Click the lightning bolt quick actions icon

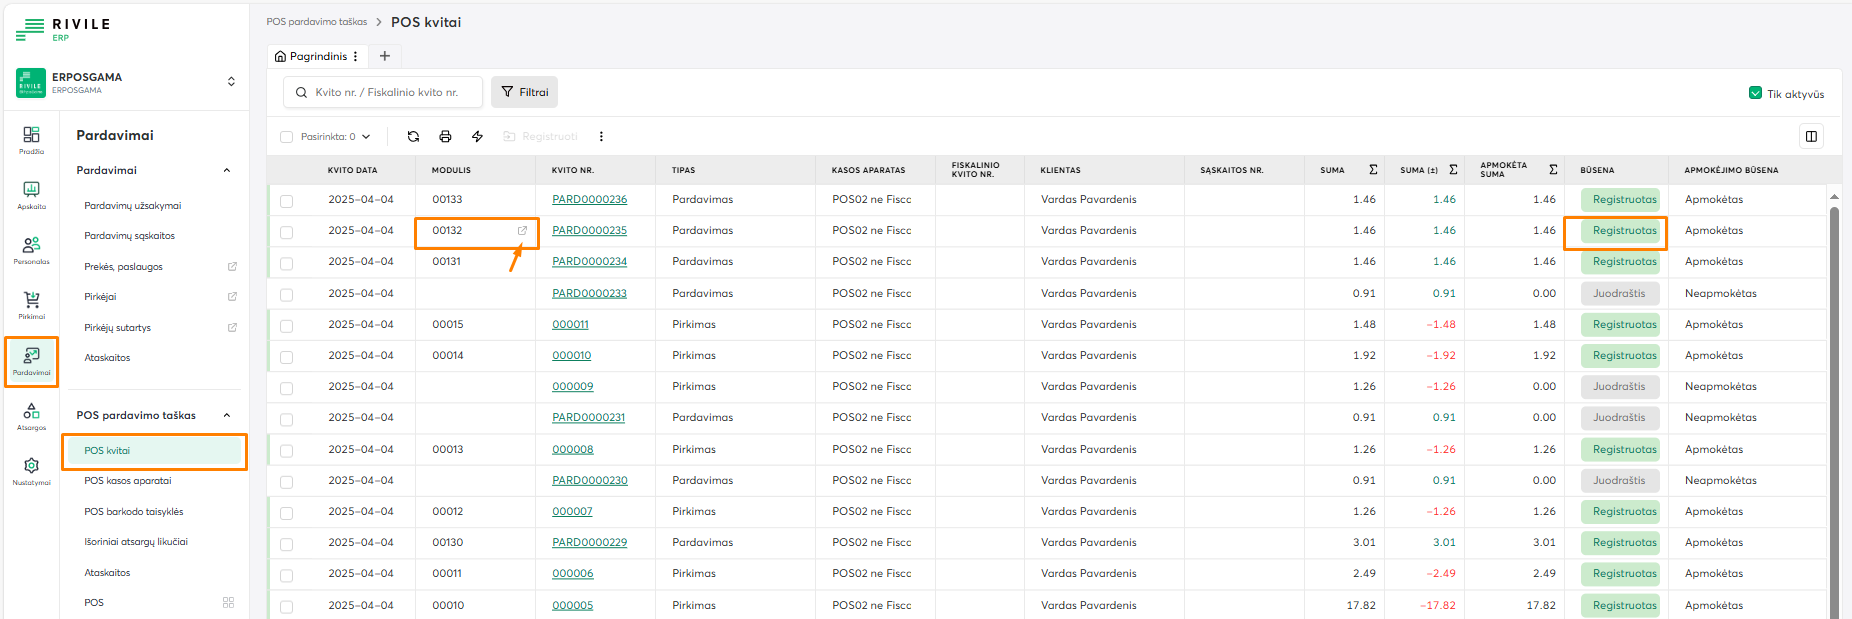coord(477,137)
